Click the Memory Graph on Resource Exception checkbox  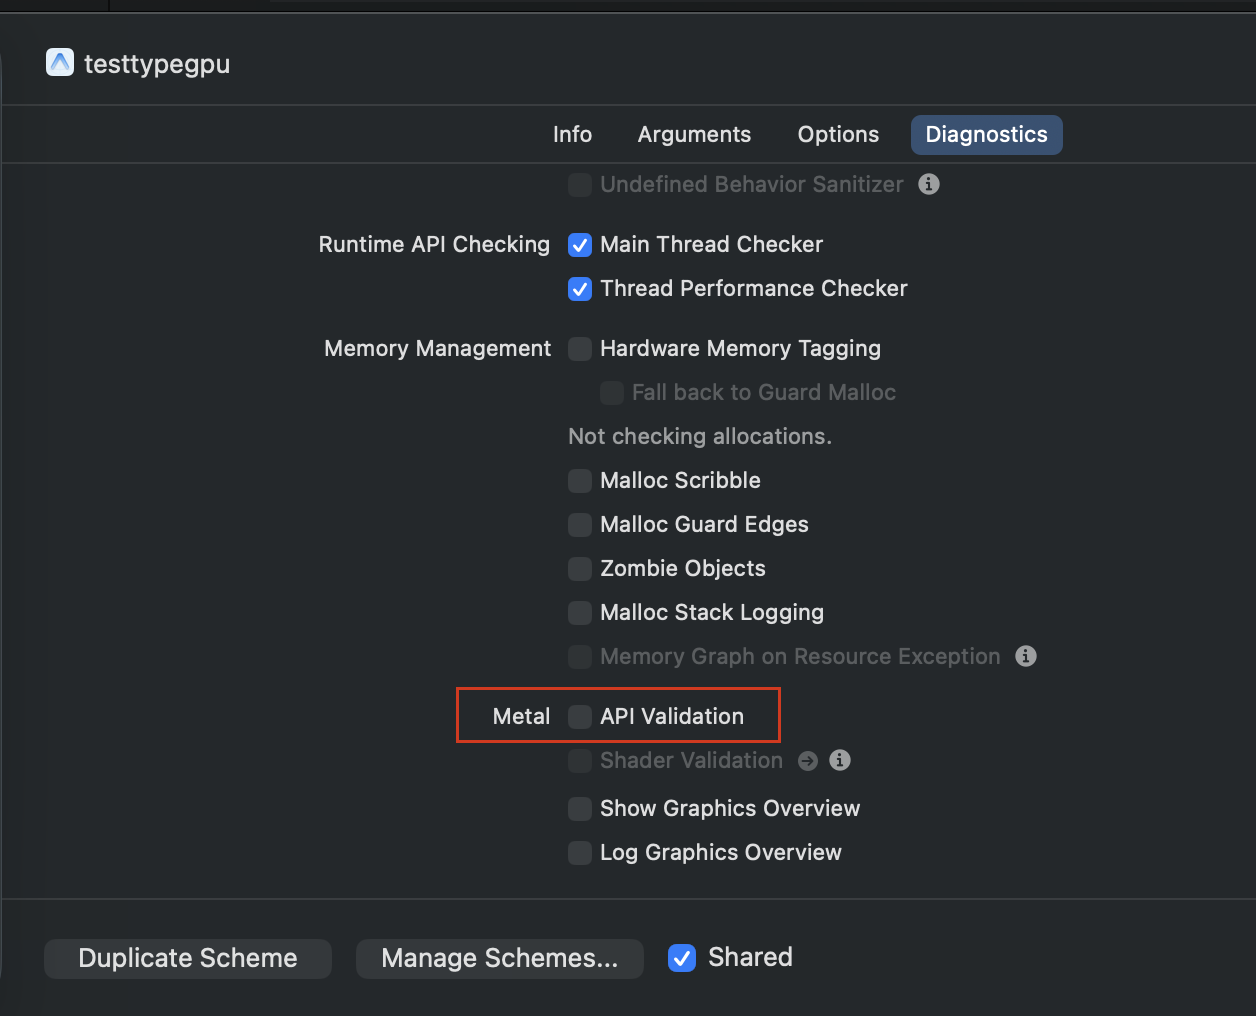click(x=580, y=657)
